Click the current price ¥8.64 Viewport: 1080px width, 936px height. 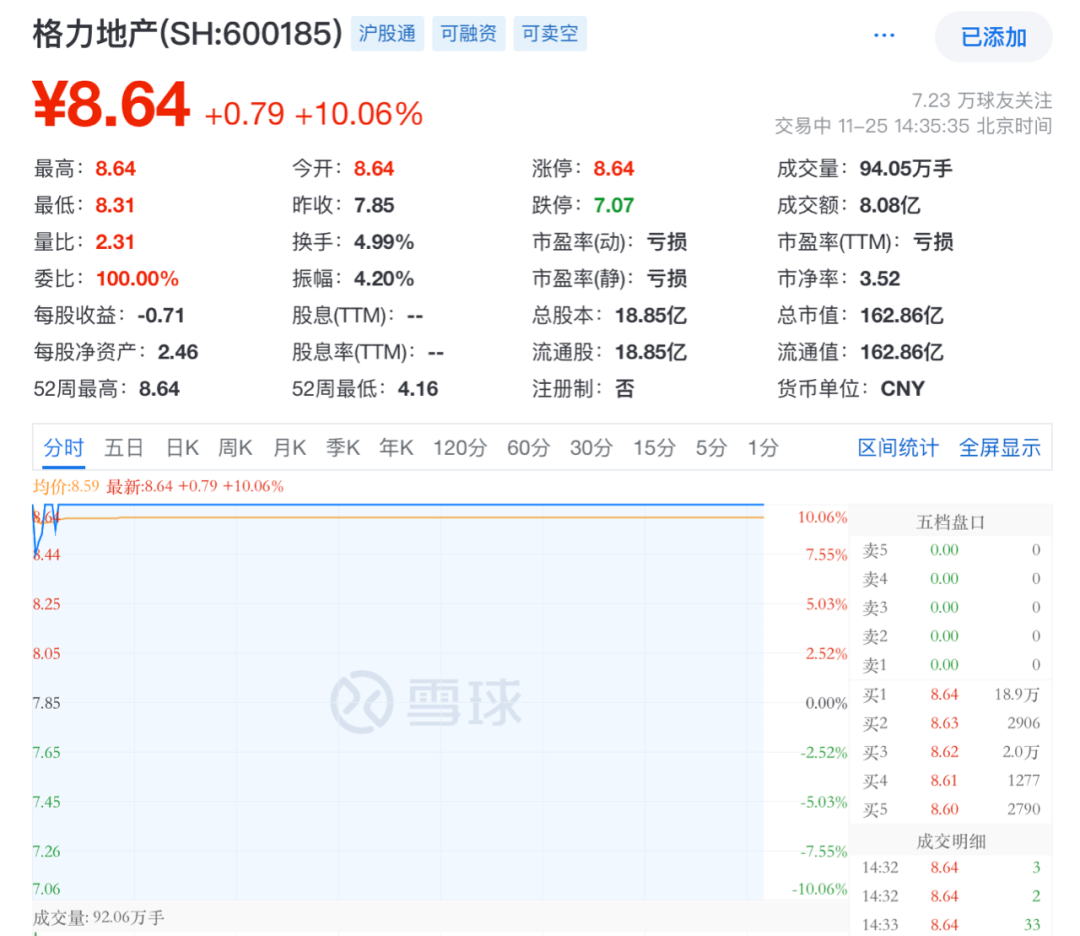tap(111, 105)
